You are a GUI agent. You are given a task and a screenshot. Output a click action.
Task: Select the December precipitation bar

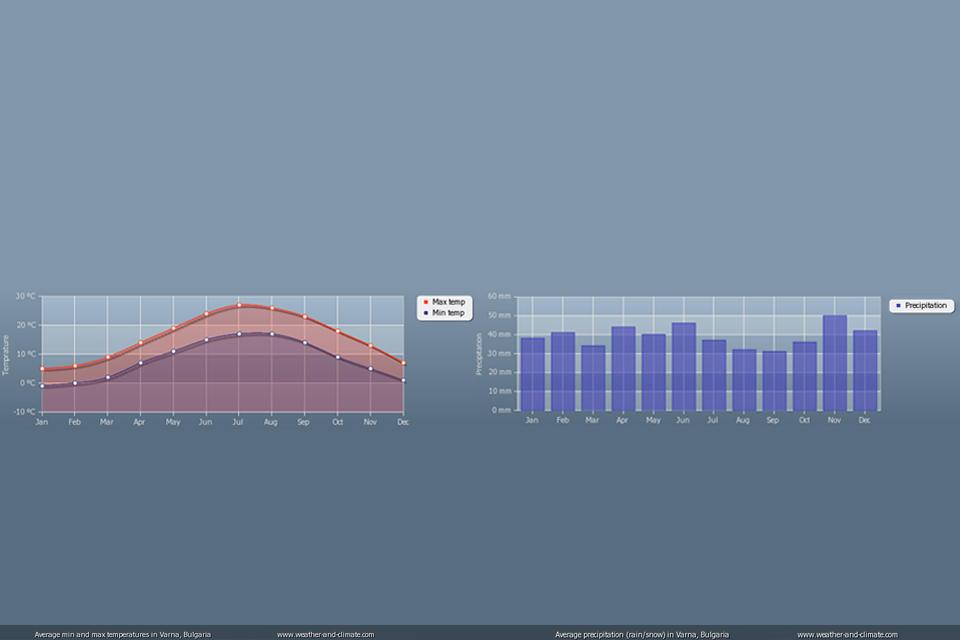pyautogui.click(x=865, y=370)
